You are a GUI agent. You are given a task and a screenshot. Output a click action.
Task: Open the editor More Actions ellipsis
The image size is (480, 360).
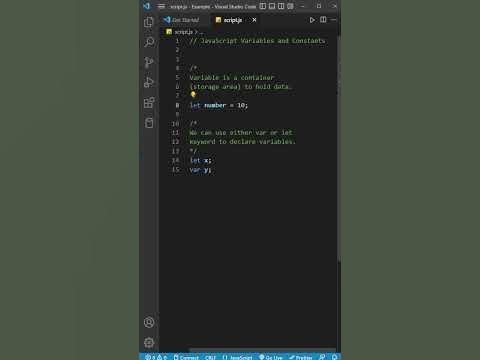pyautogui.click(x=334, y=20)
